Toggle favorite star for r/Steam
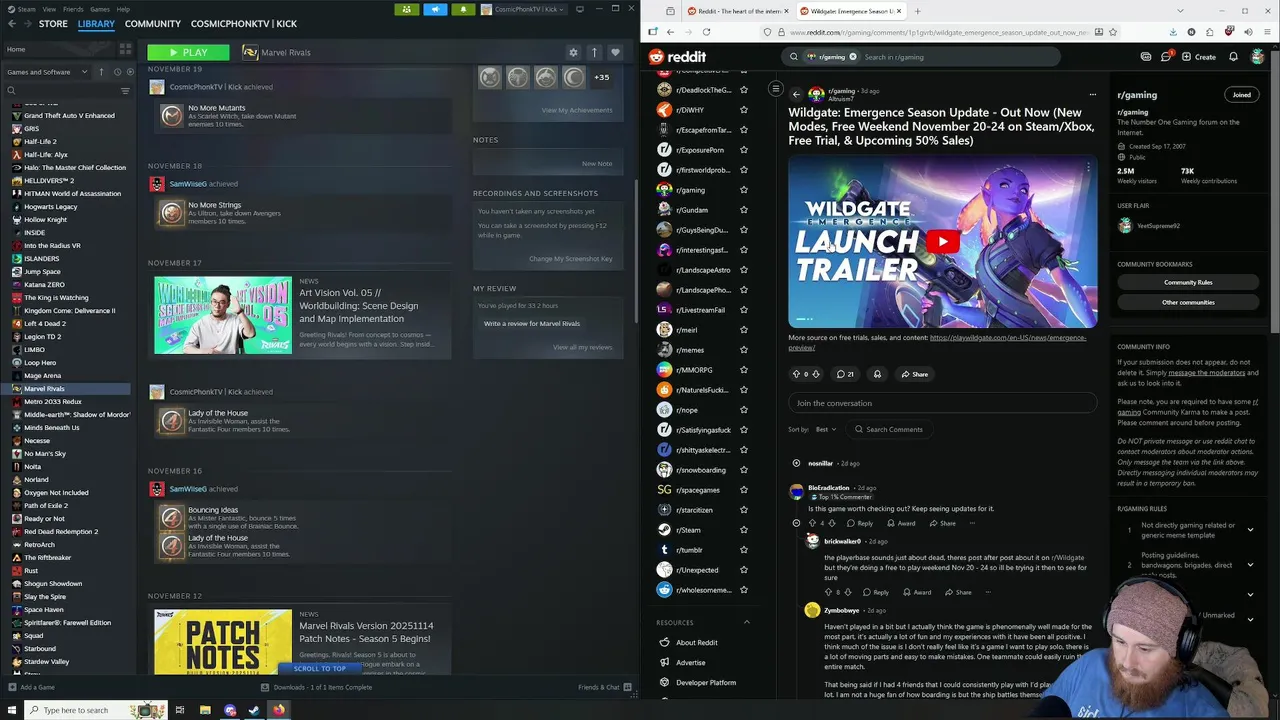The height and width of the screenshot is (720, 1280). [x=743, y=530]
